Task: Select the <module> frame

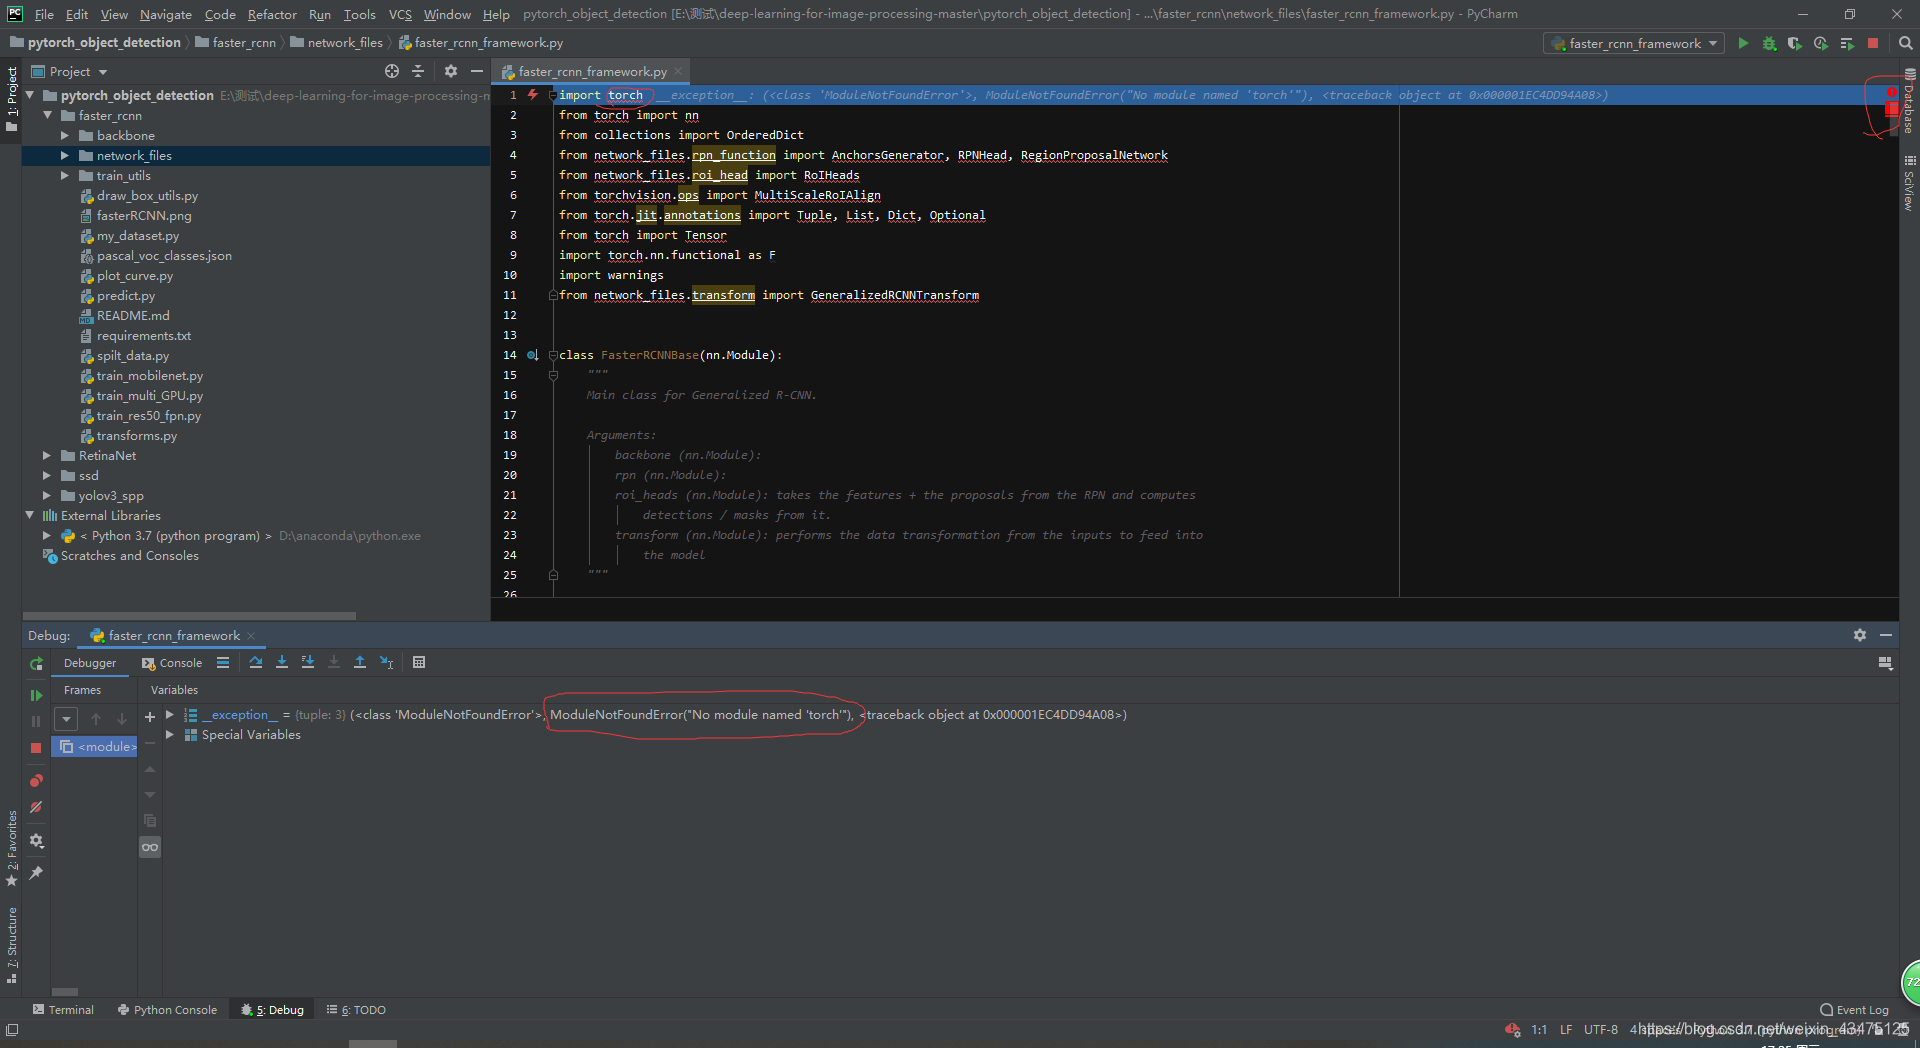Action: (96, 746)
